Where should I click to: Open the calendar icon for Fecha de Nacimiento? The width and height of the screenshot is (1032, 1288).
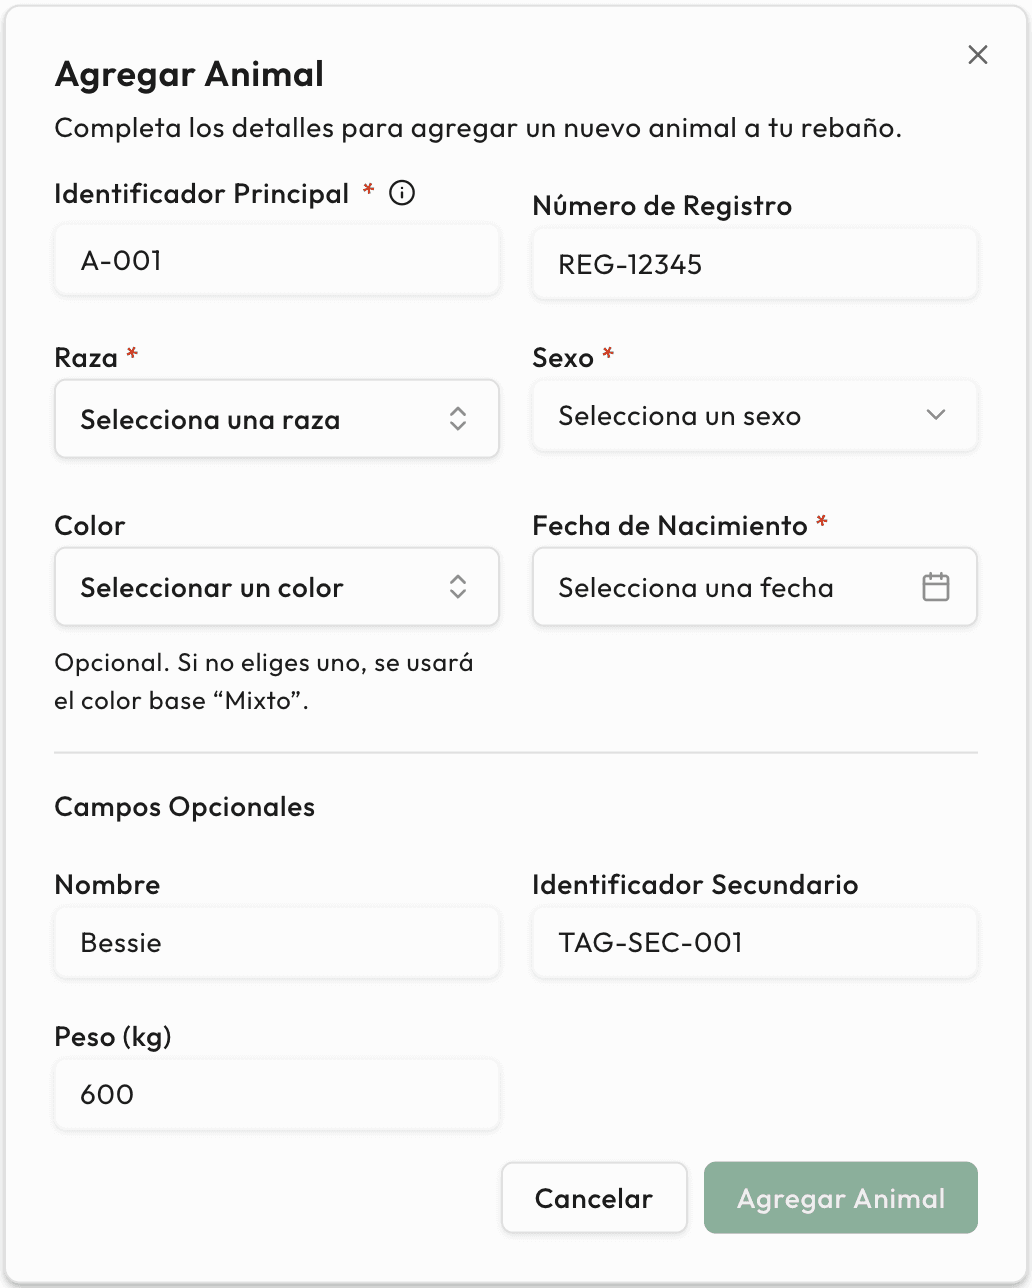tap(936, 587)
